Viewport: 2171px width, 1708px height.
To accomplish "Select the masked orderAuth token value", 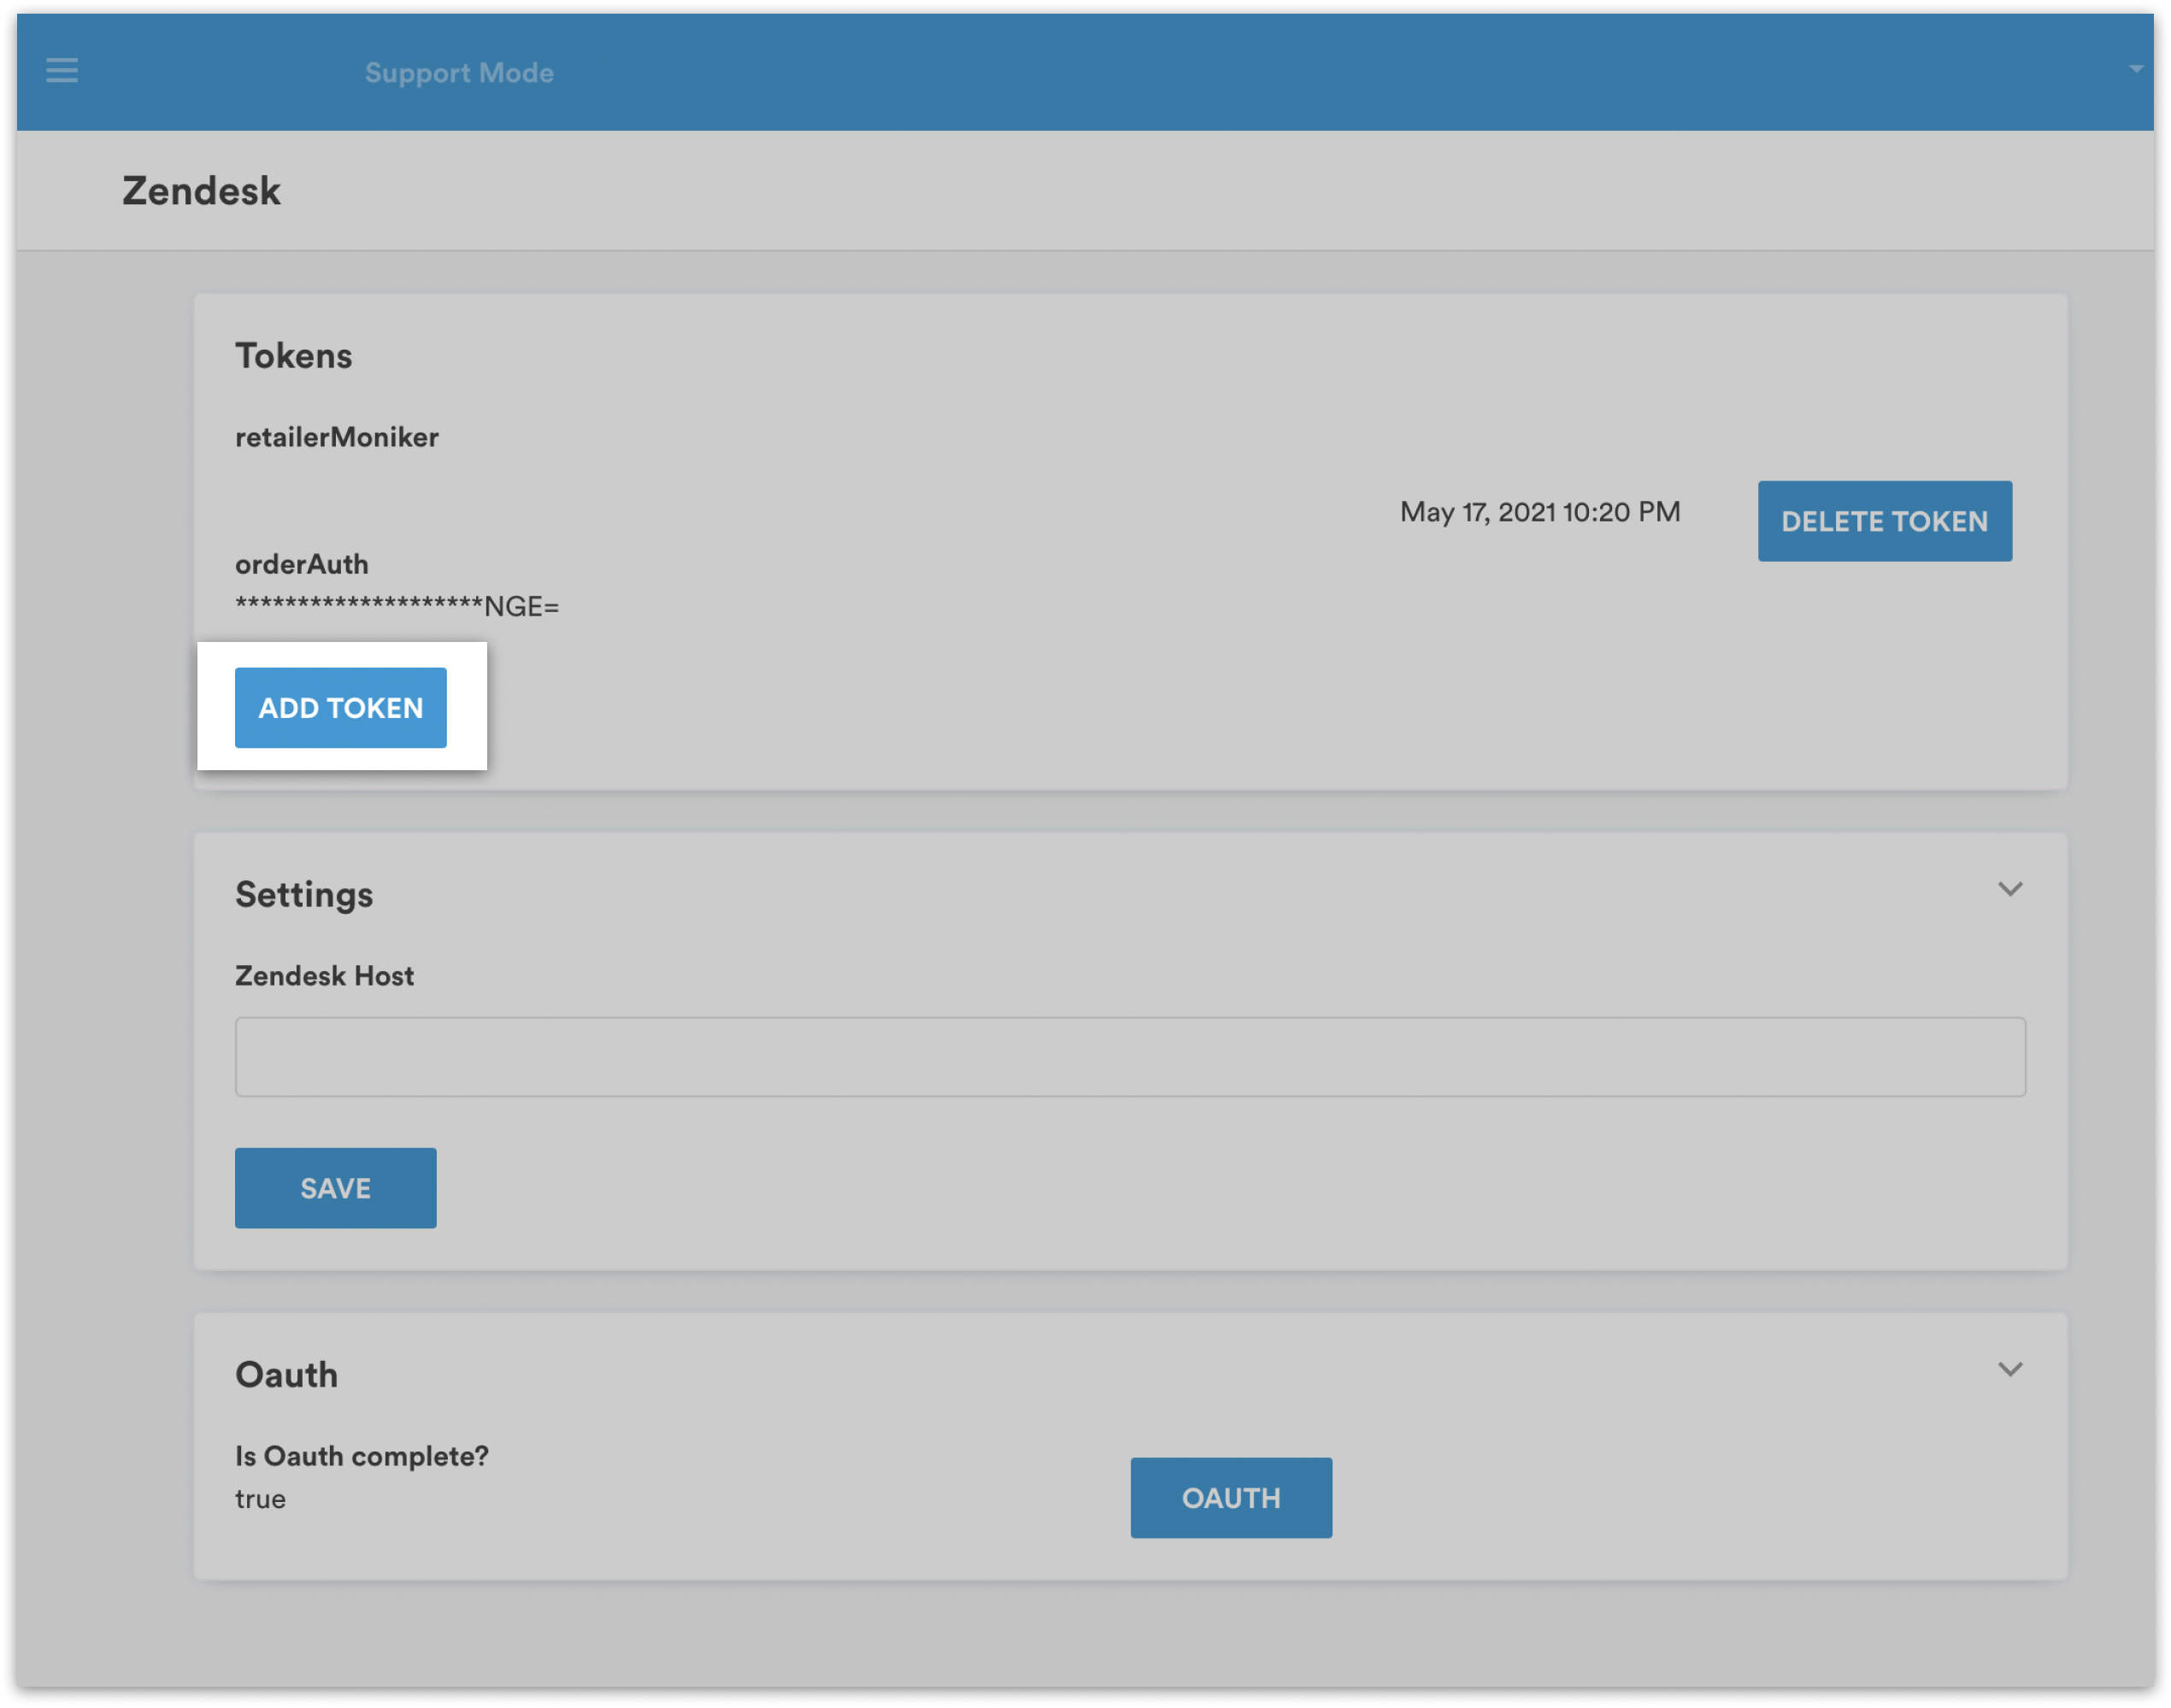I will [397, 606].
